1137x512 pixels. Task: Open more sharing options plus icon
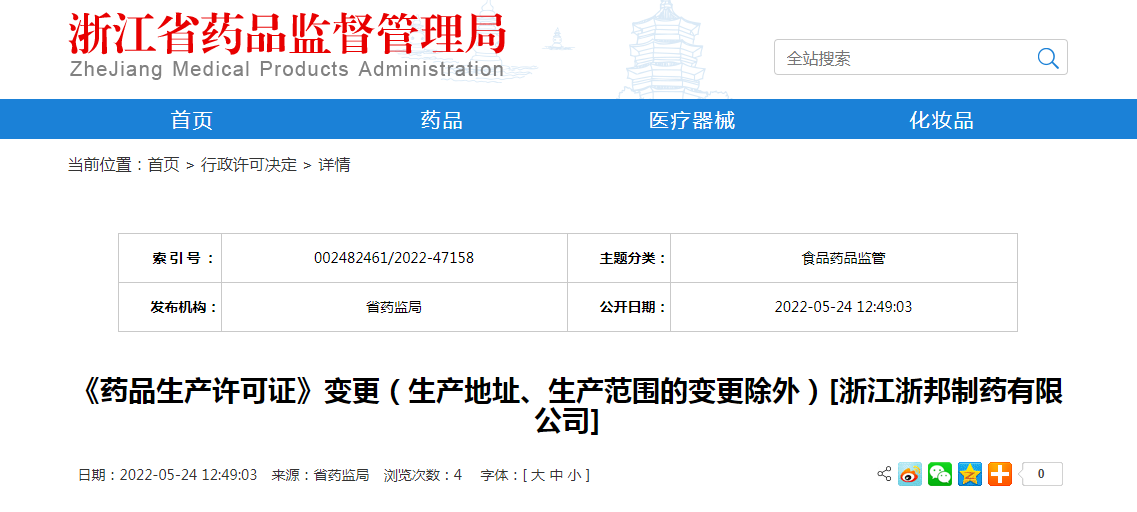[x=1000, y=474]
